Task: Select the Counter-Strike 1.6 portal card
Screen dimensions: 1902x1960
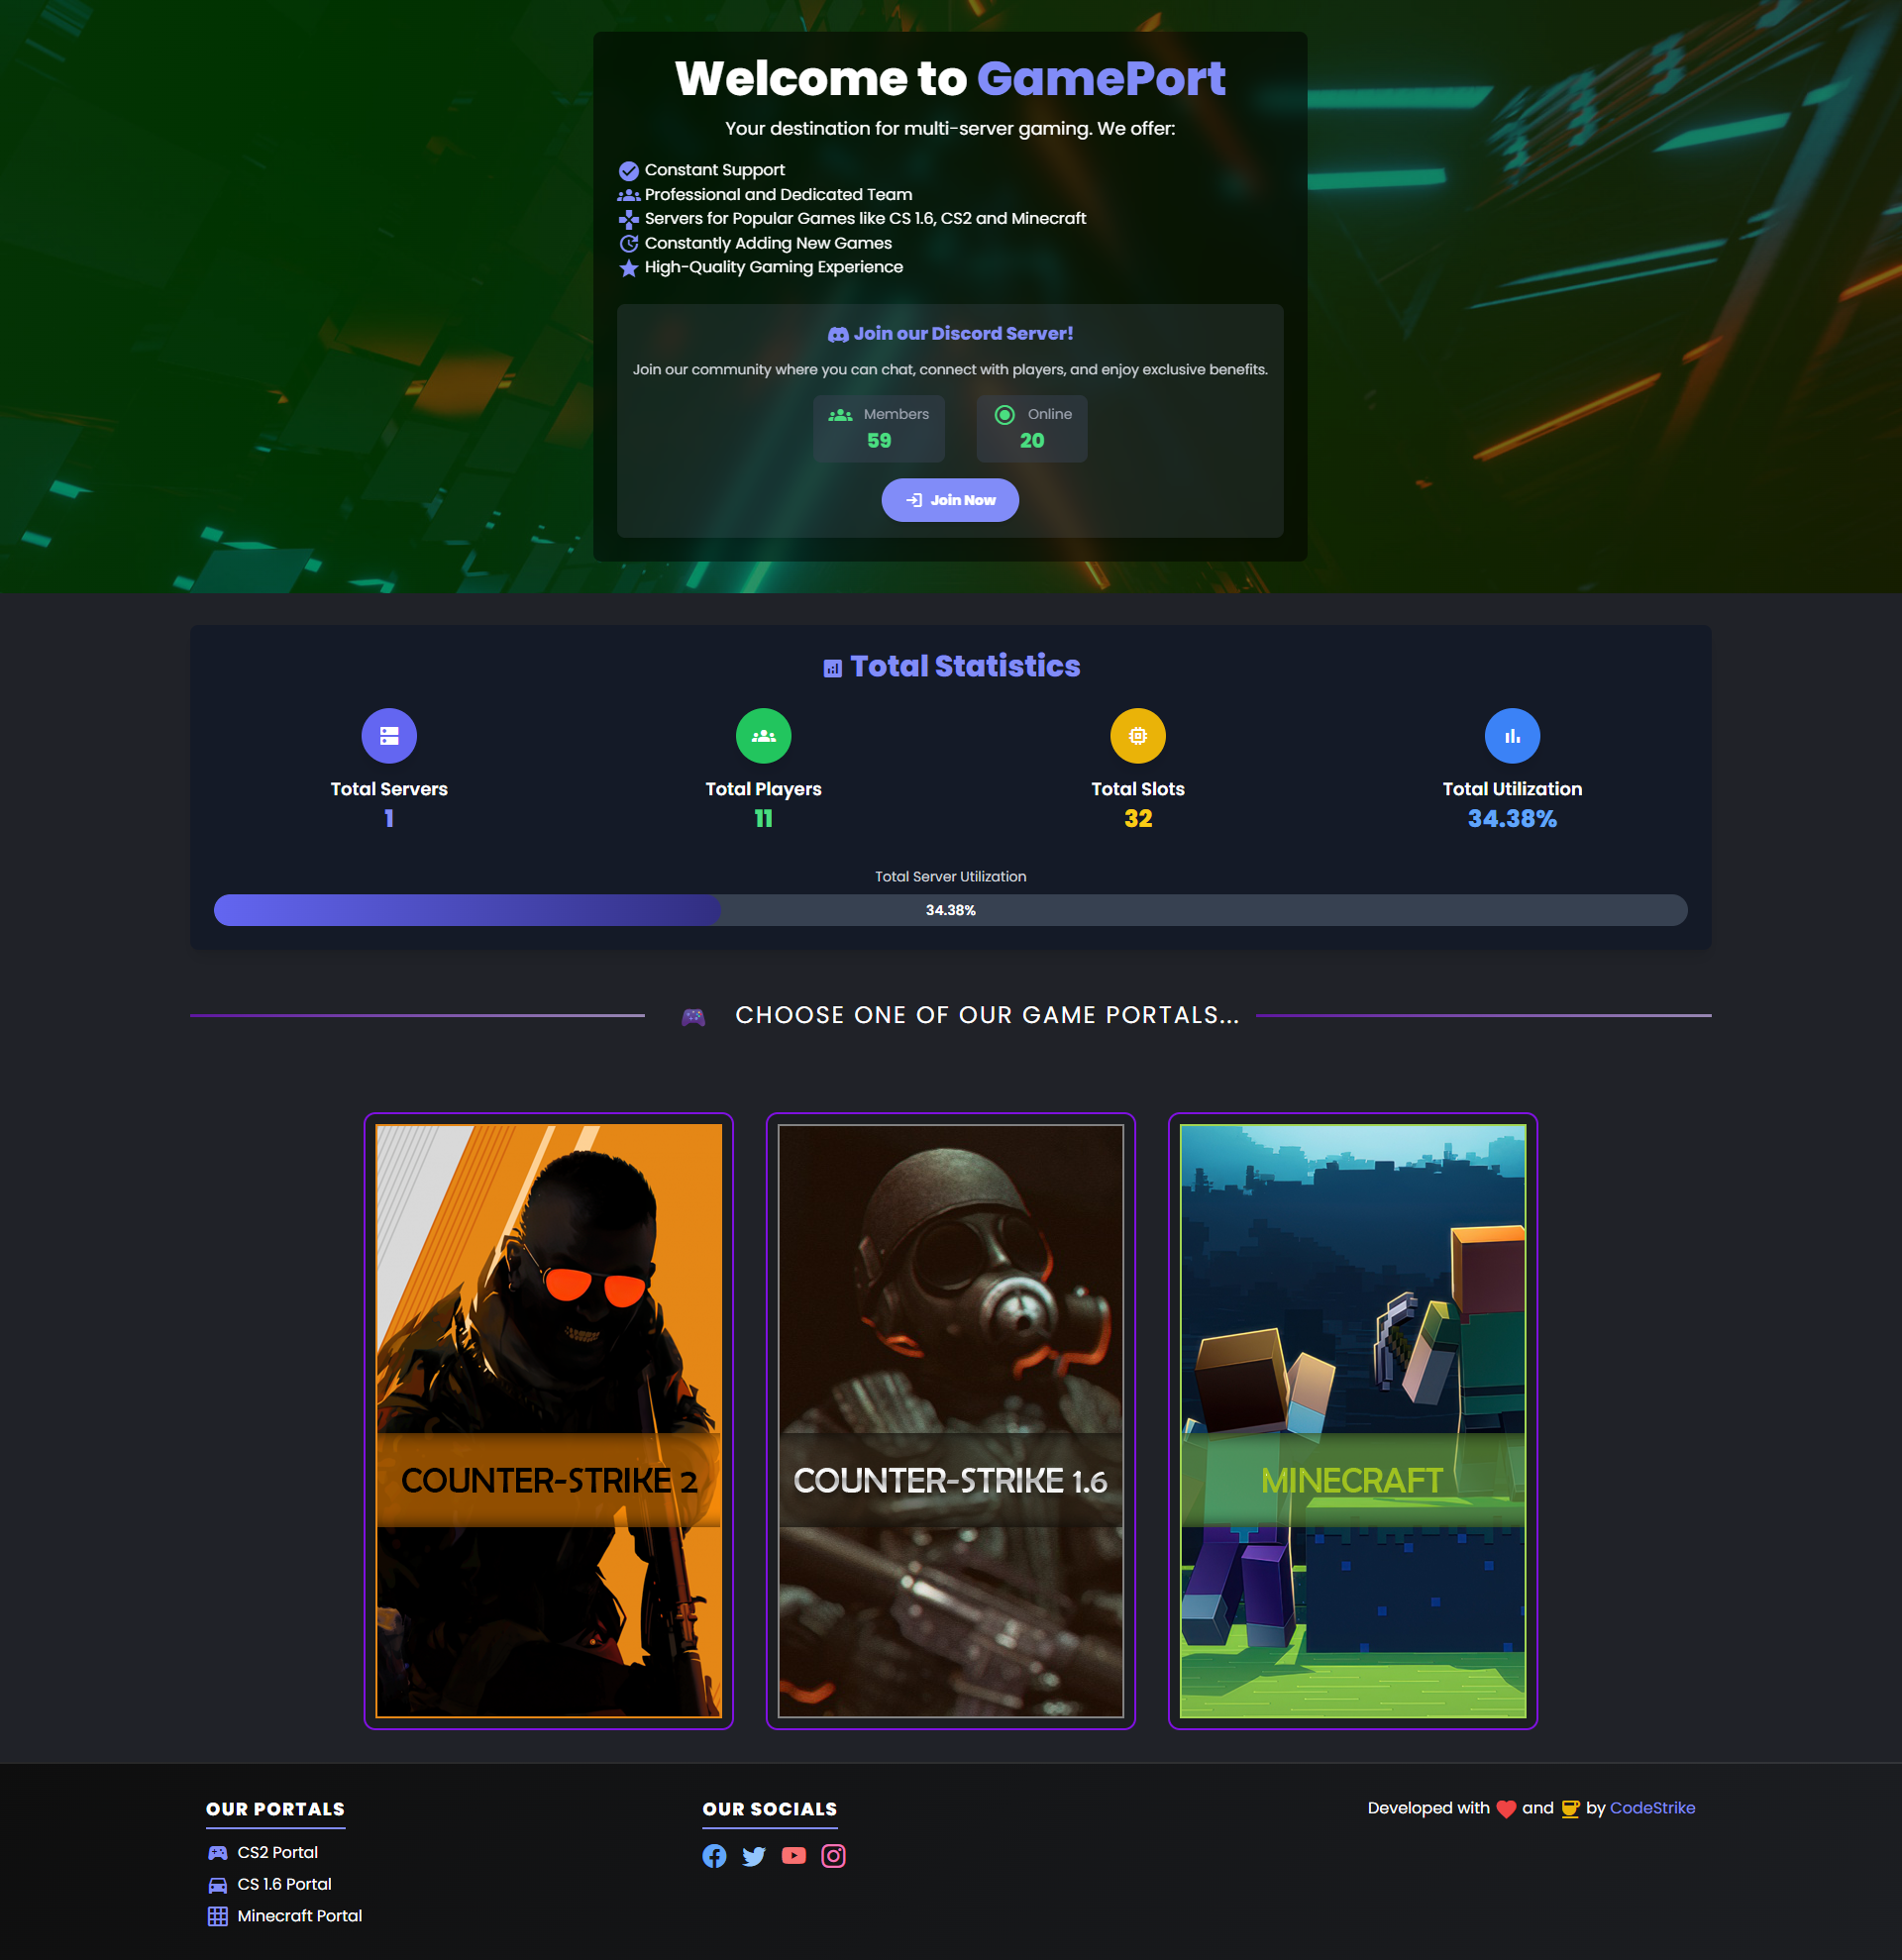Action: point(950,1420)
